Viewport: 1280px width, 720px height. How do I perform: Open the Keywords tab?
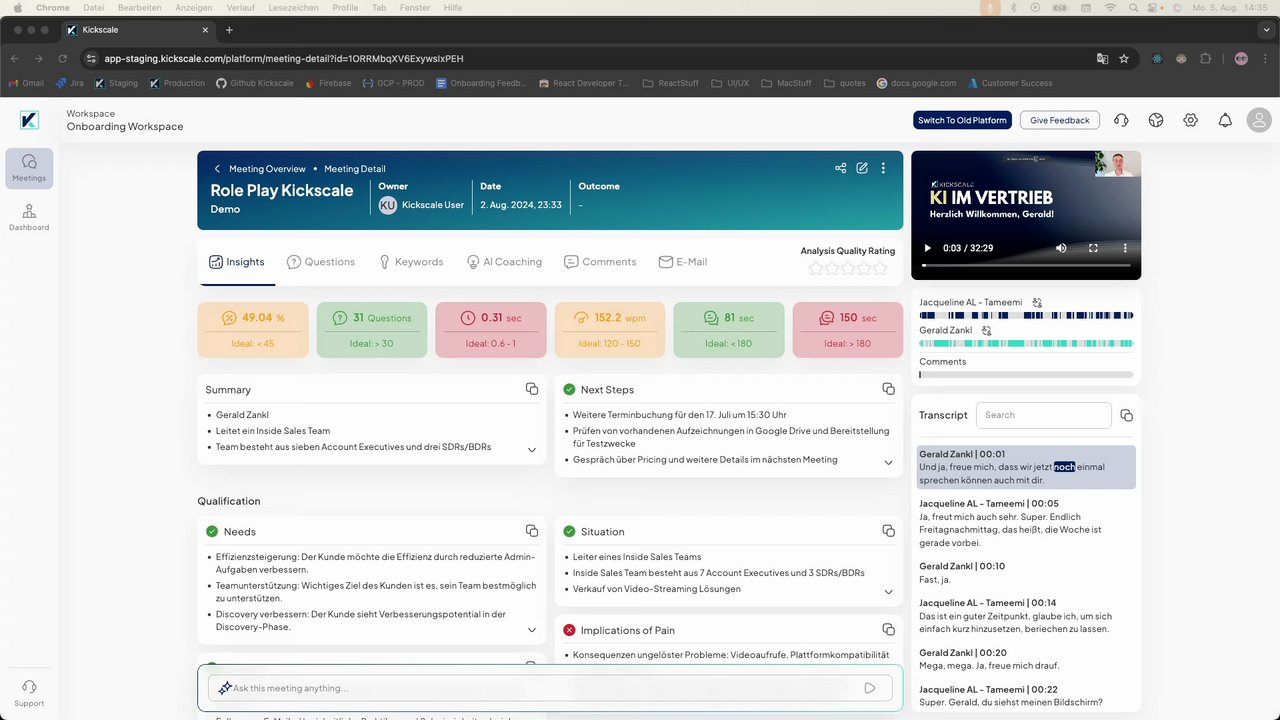pyautogui.click(x=411, y=262)
